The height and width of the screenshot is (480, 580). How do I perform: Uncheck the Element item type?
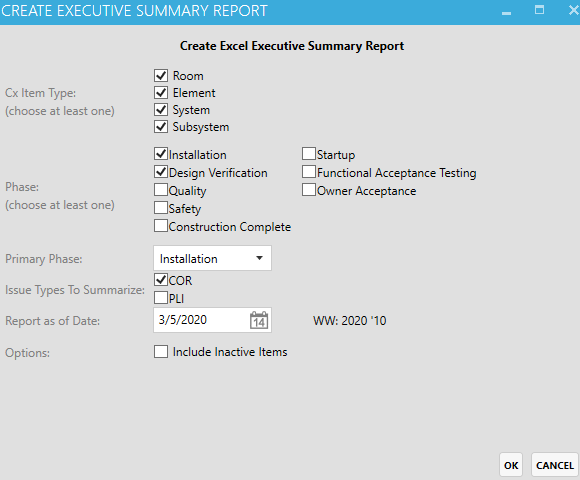tap(161, 92)
